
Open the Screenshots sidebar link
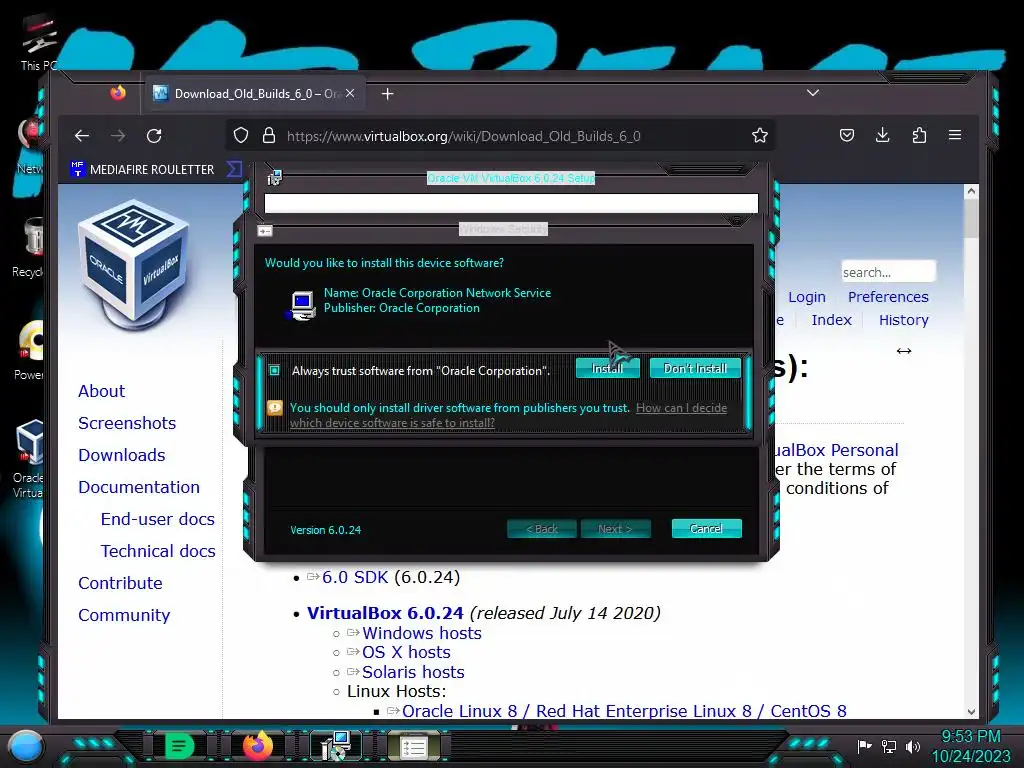[127, 423]
